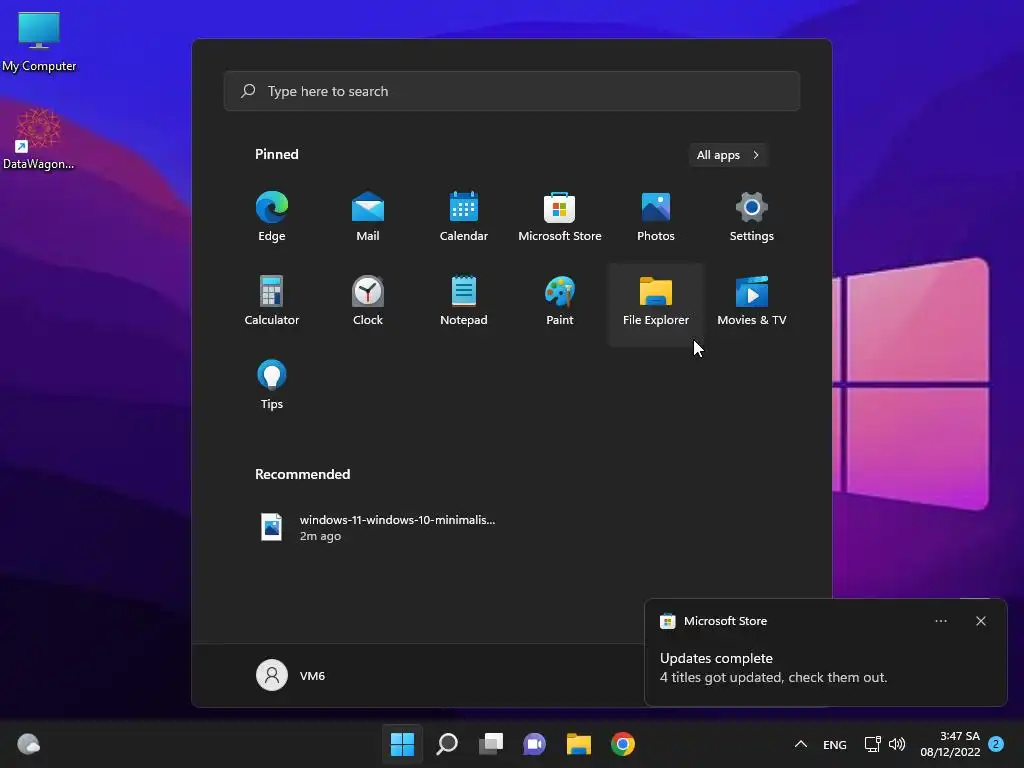
Task: Open the weather widgets button
Action: coord(29,744)
